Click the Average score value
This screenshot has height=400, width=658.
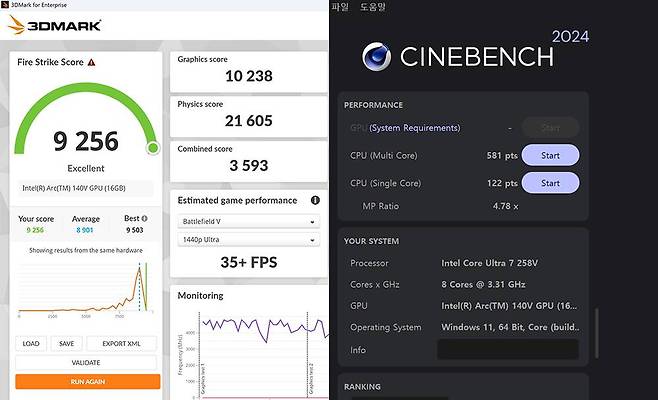[85, 230]
